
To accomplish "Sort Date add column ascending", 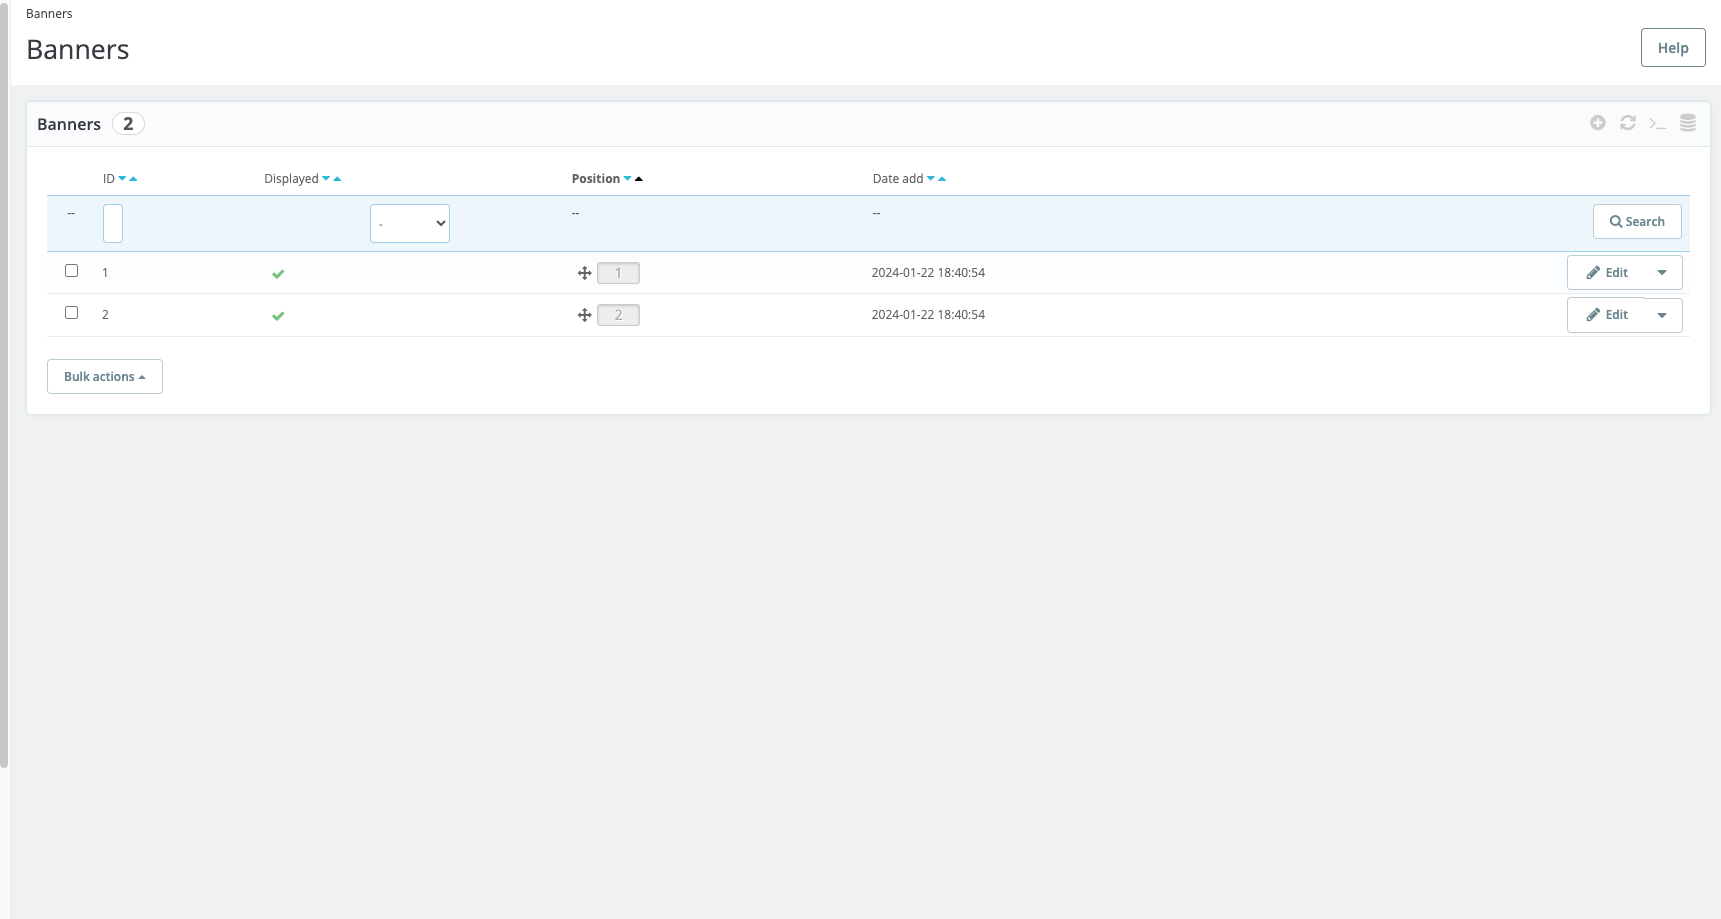I will point(942,179).
